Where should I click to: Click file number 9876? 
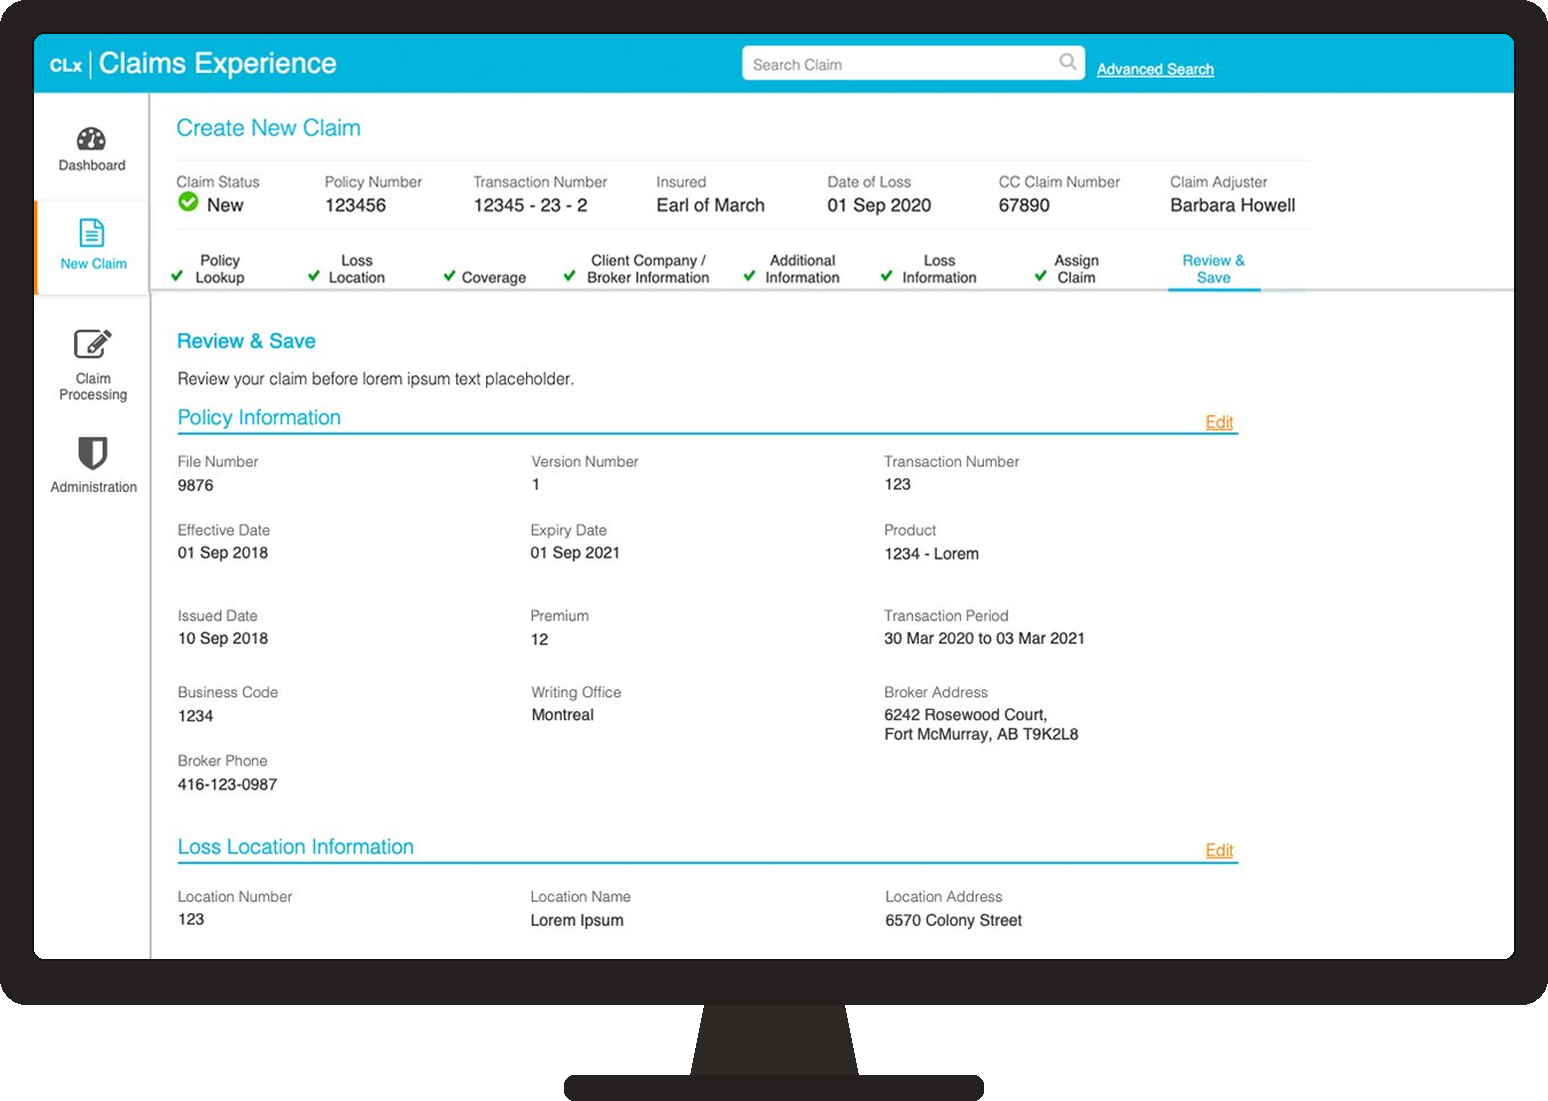click(x=195, y=485)
